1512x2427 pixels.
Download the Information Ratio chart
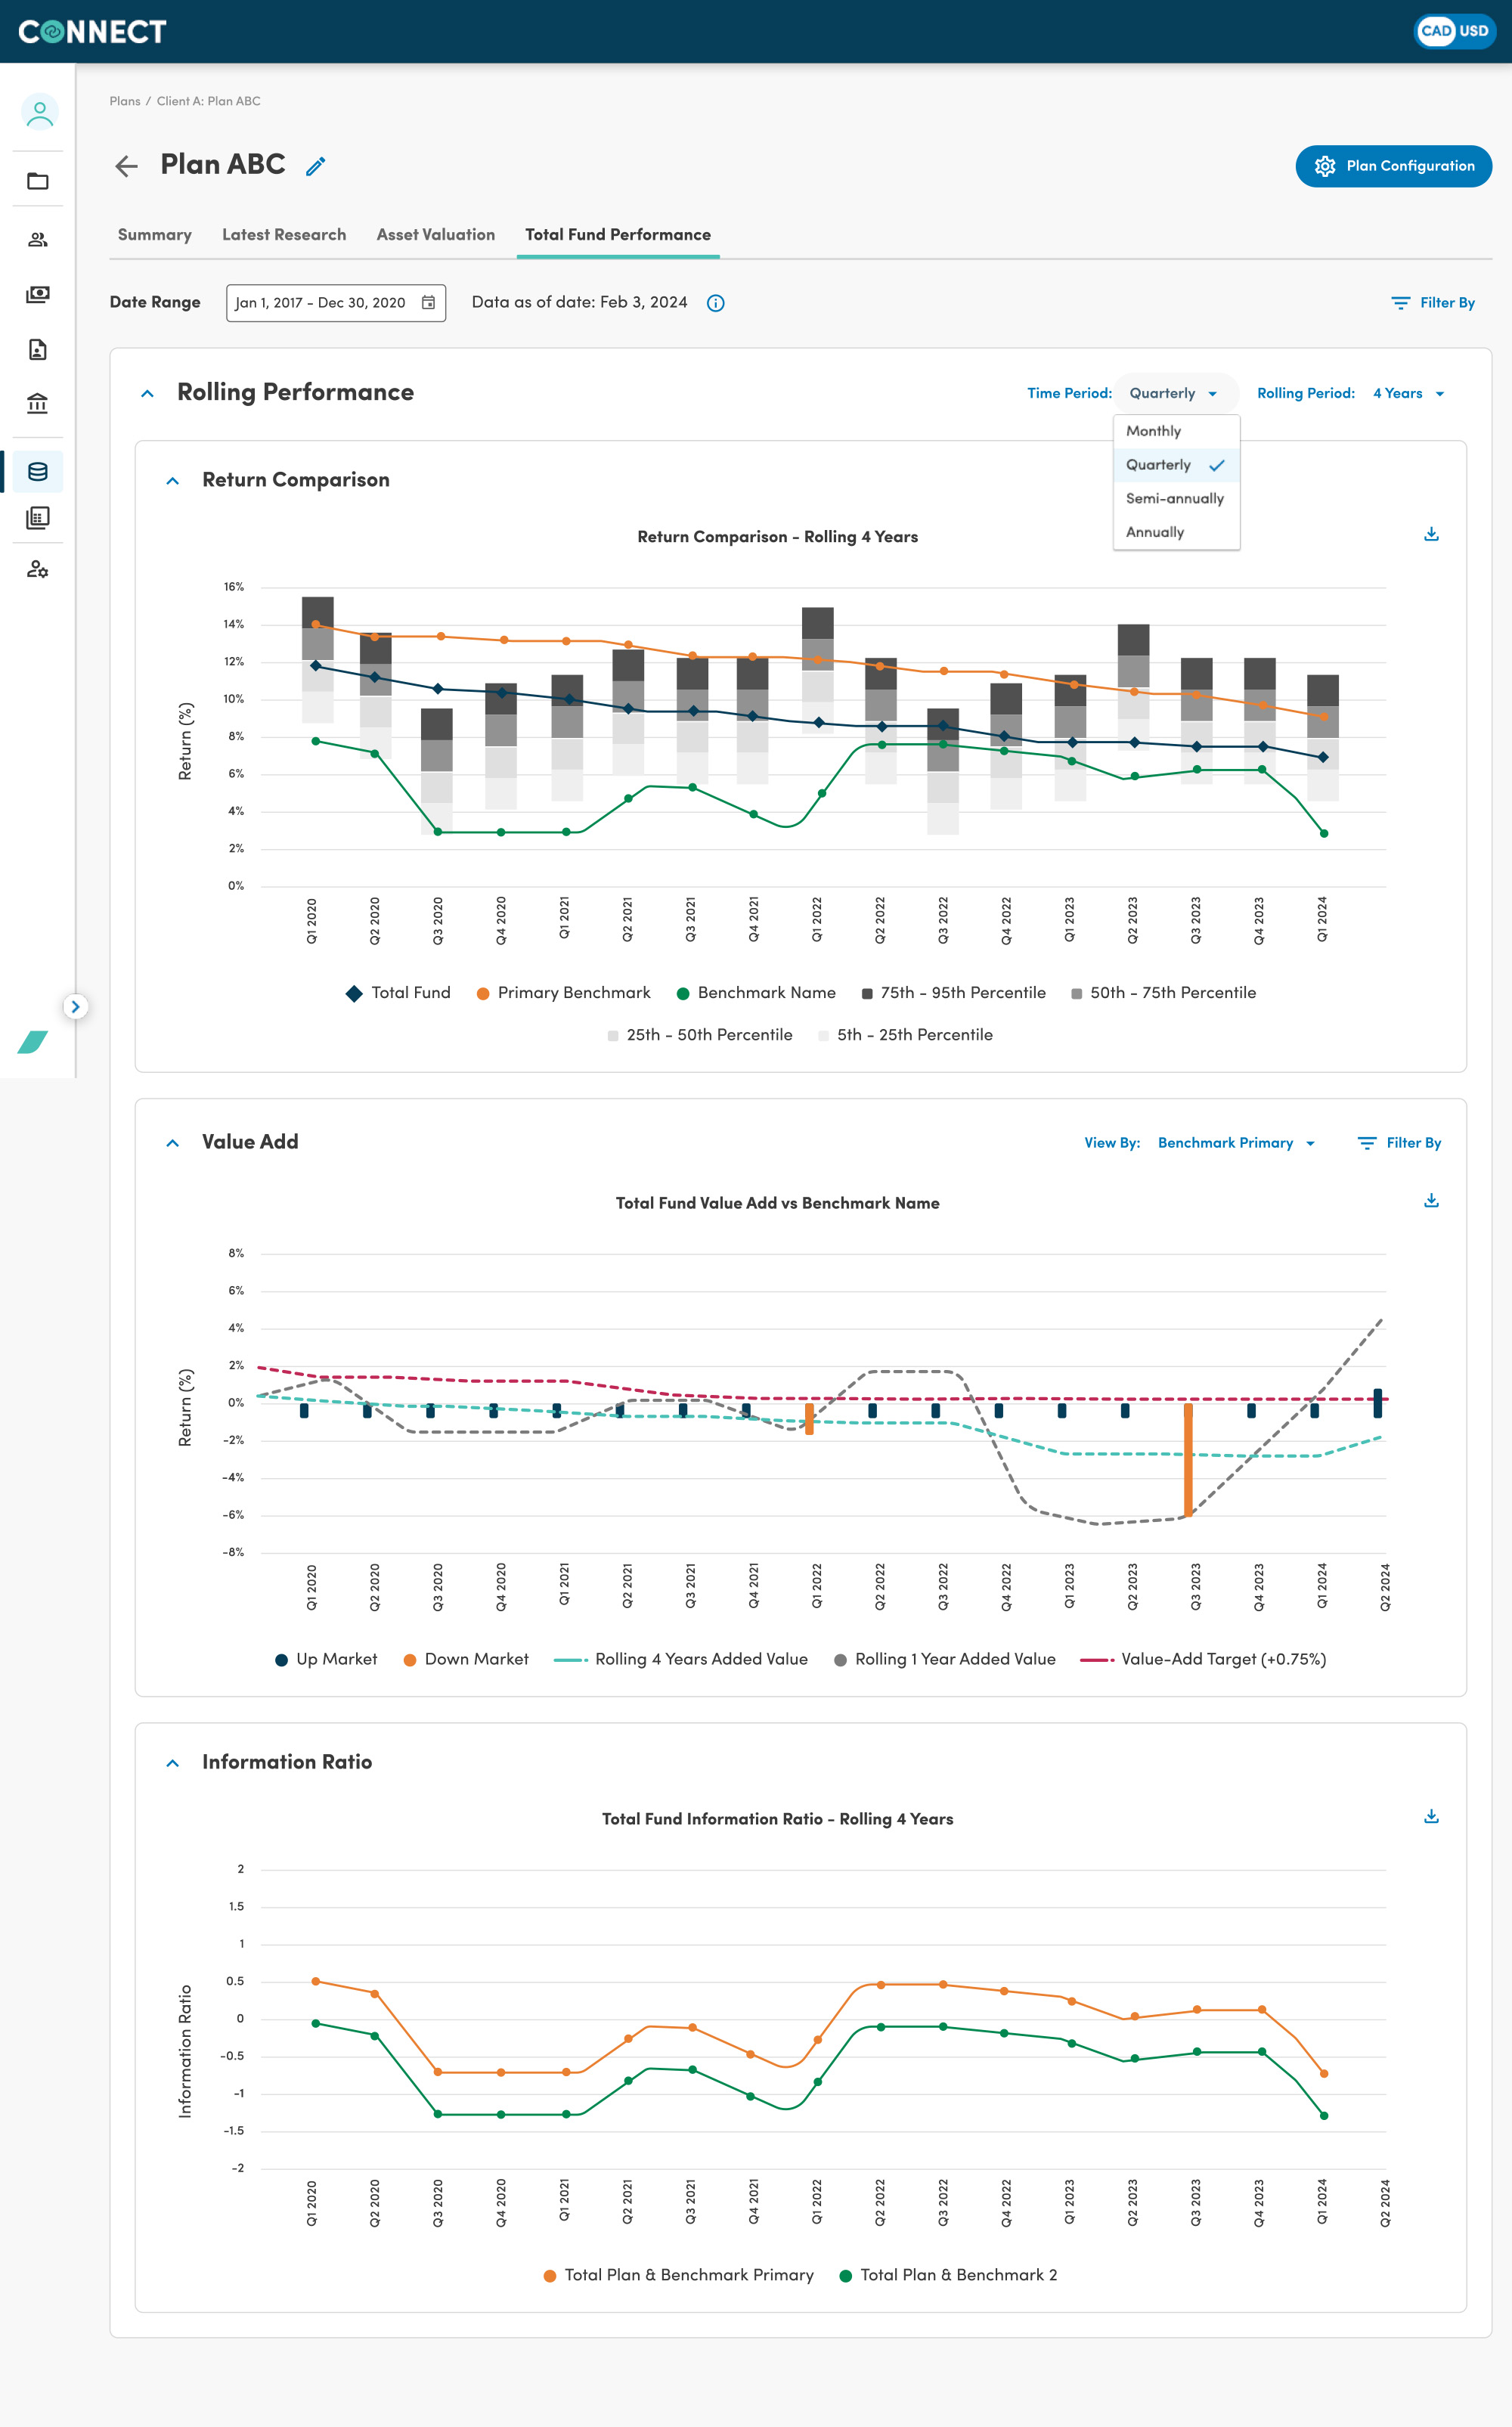(1431, 1816)
